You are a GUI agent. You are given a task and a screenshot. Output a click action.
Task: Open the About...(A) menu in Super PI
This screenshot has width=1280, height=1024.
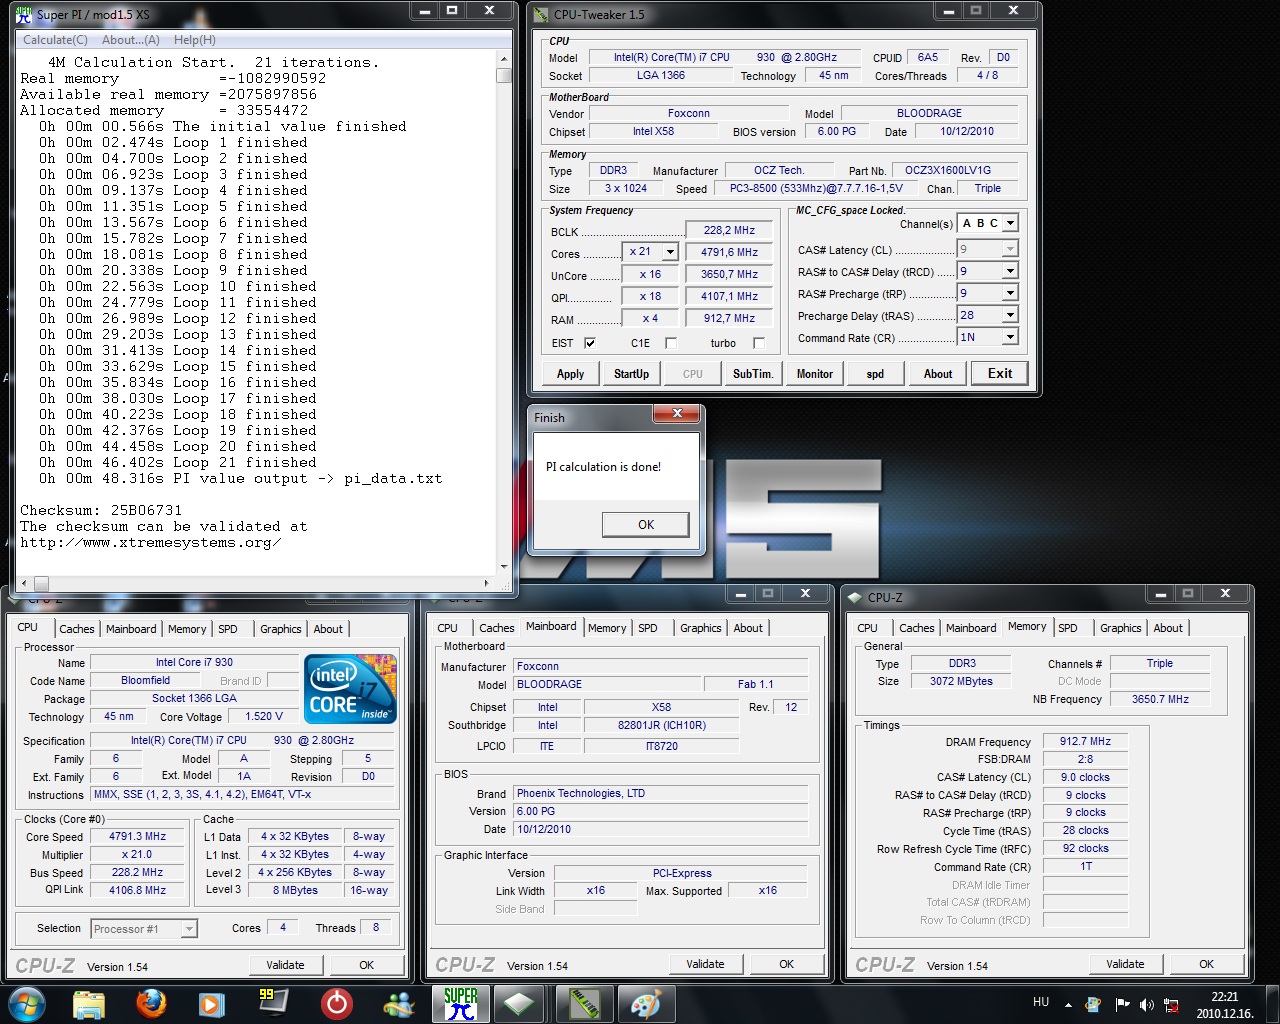pos(131,40)
